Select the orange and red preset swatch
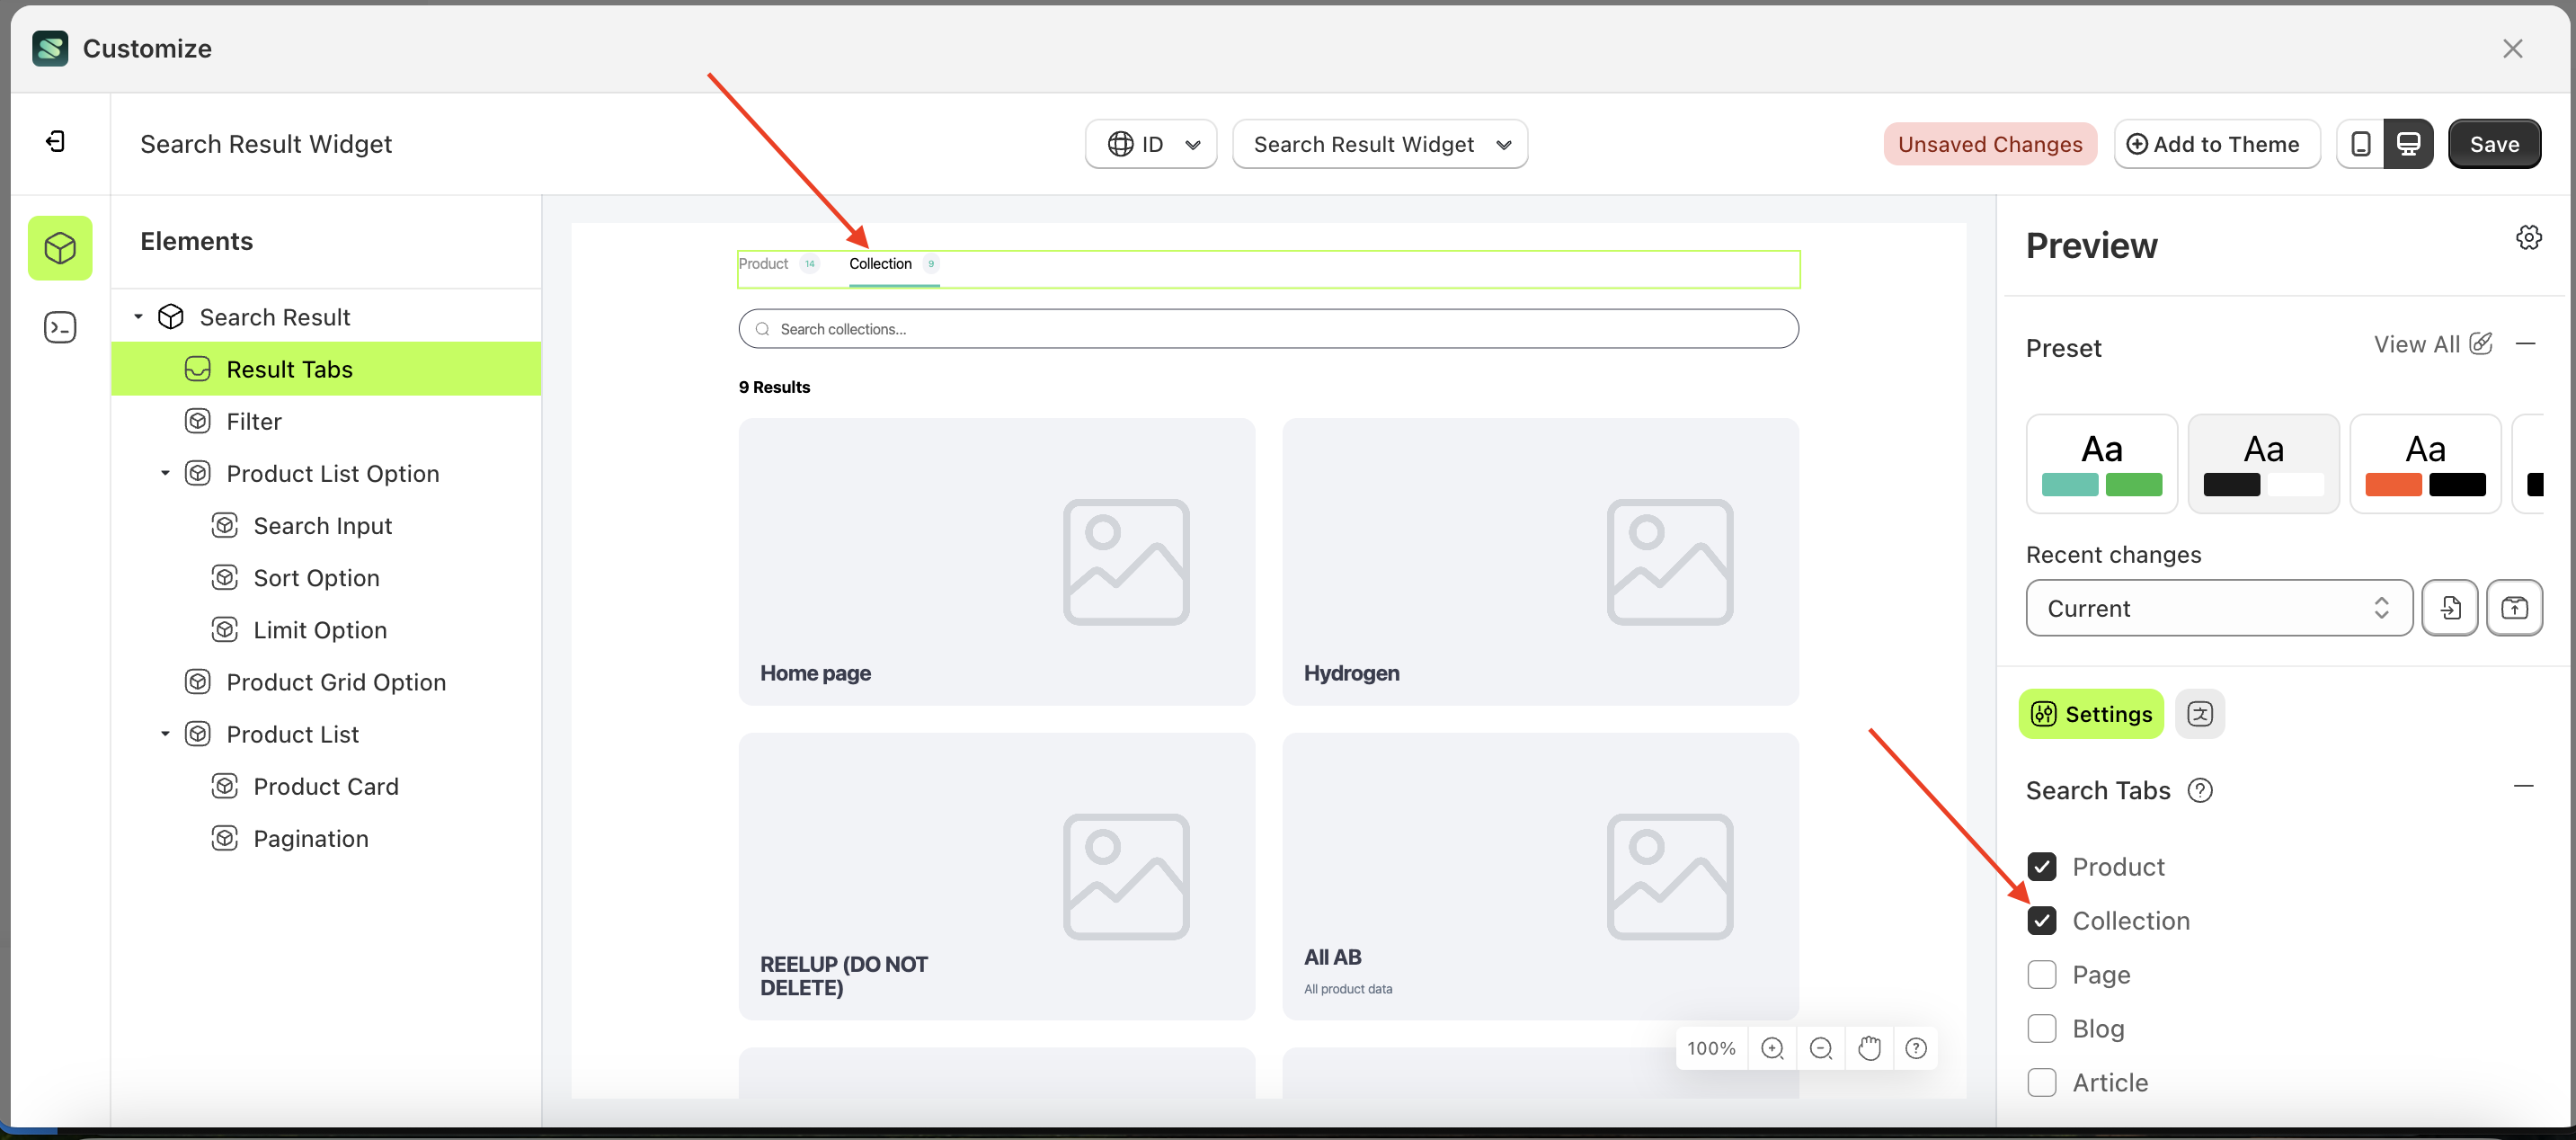 click(x=2425, y=463)
